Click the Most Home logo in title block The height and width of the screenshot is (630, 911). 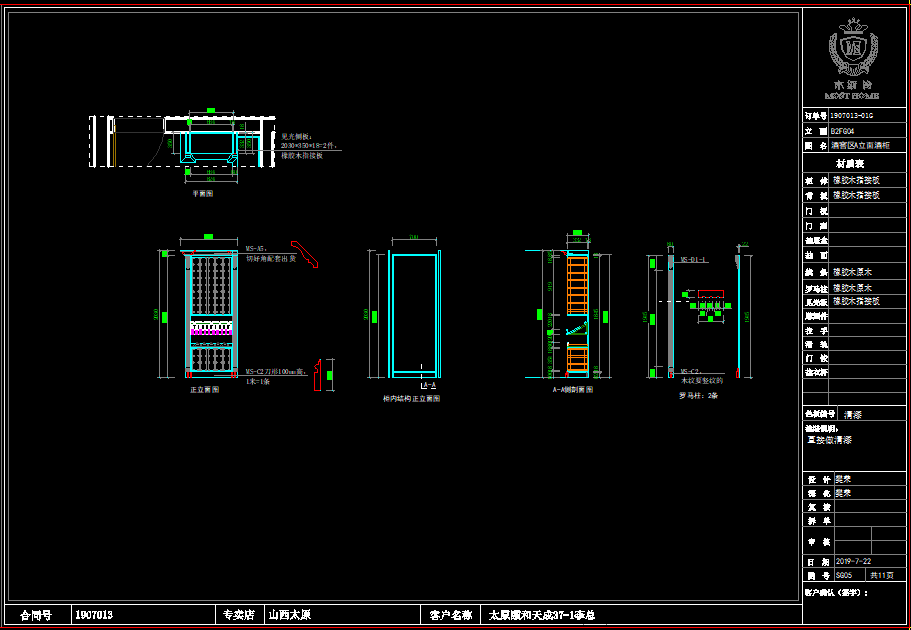pyautogui.click(x=853, y=58)
